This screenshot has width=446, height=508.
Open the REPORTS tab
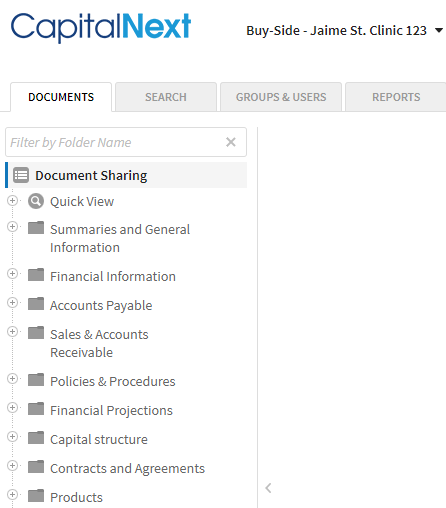pos(396,97)
